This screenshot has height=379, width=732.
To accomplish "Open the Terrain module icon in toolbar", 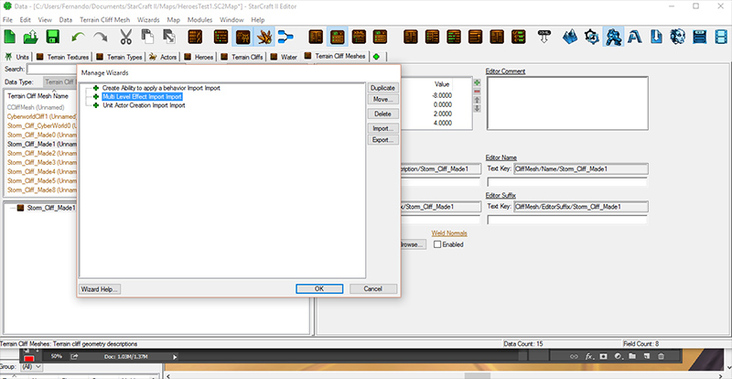I will [570, 36].
